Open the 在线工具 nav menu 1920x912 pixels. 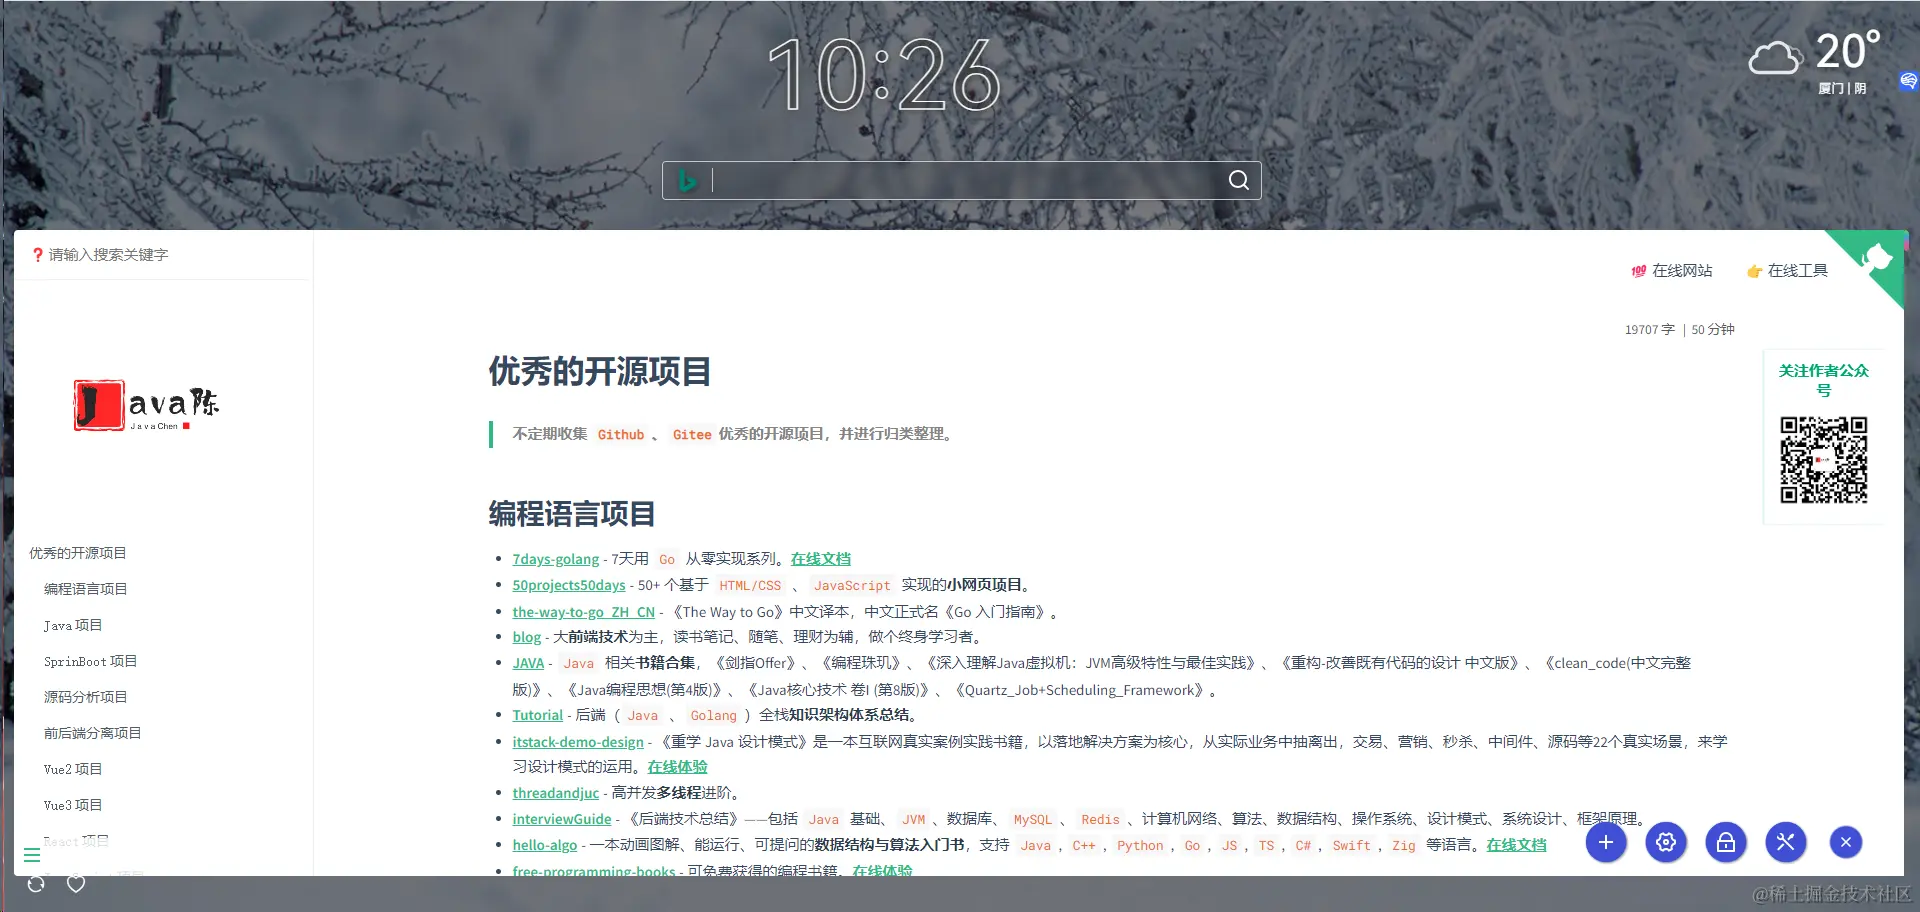[x=1787, y=270]
